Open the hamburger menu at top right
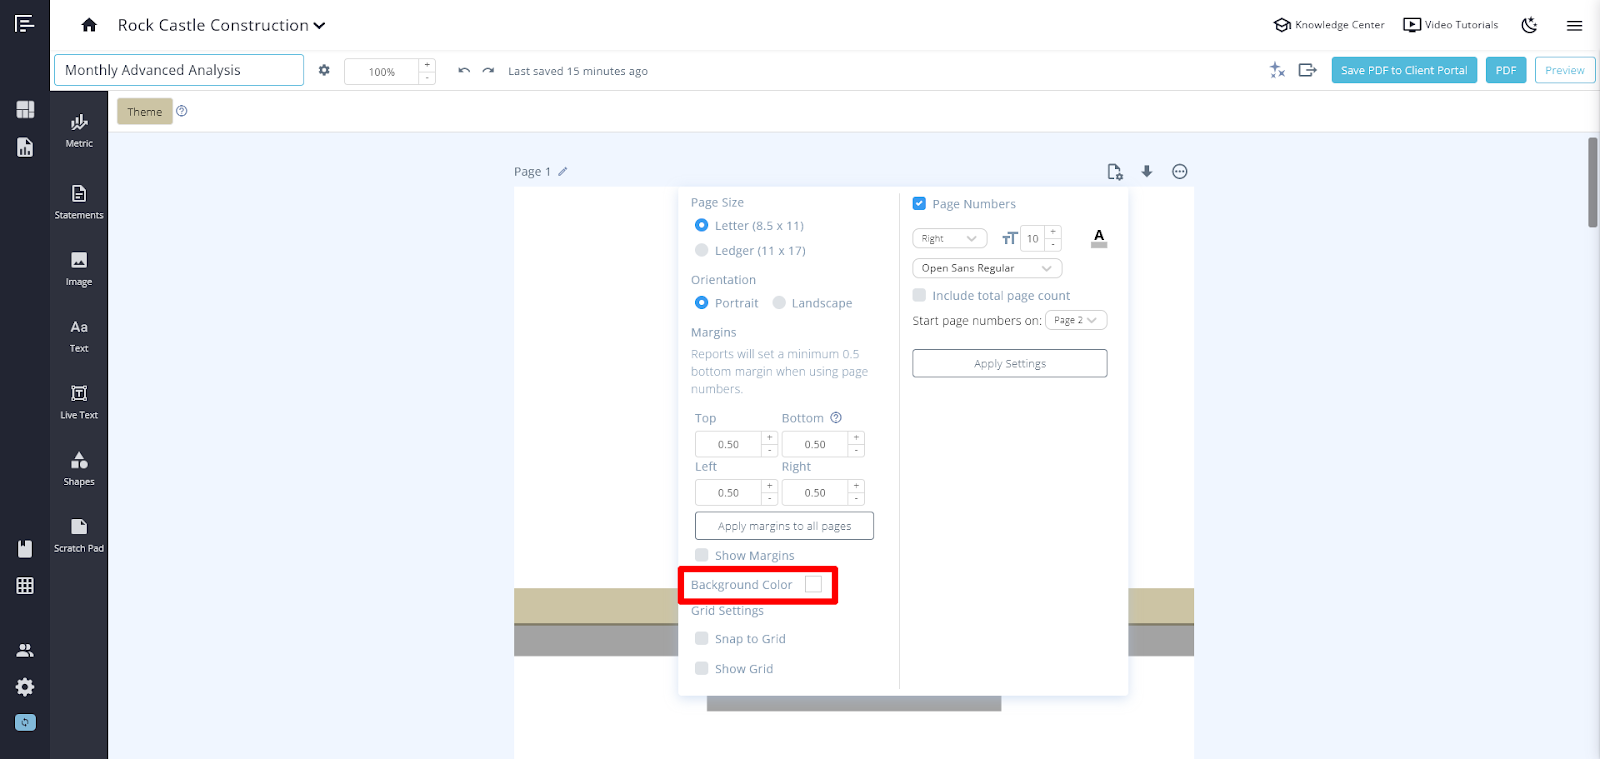 point(1574,25)
